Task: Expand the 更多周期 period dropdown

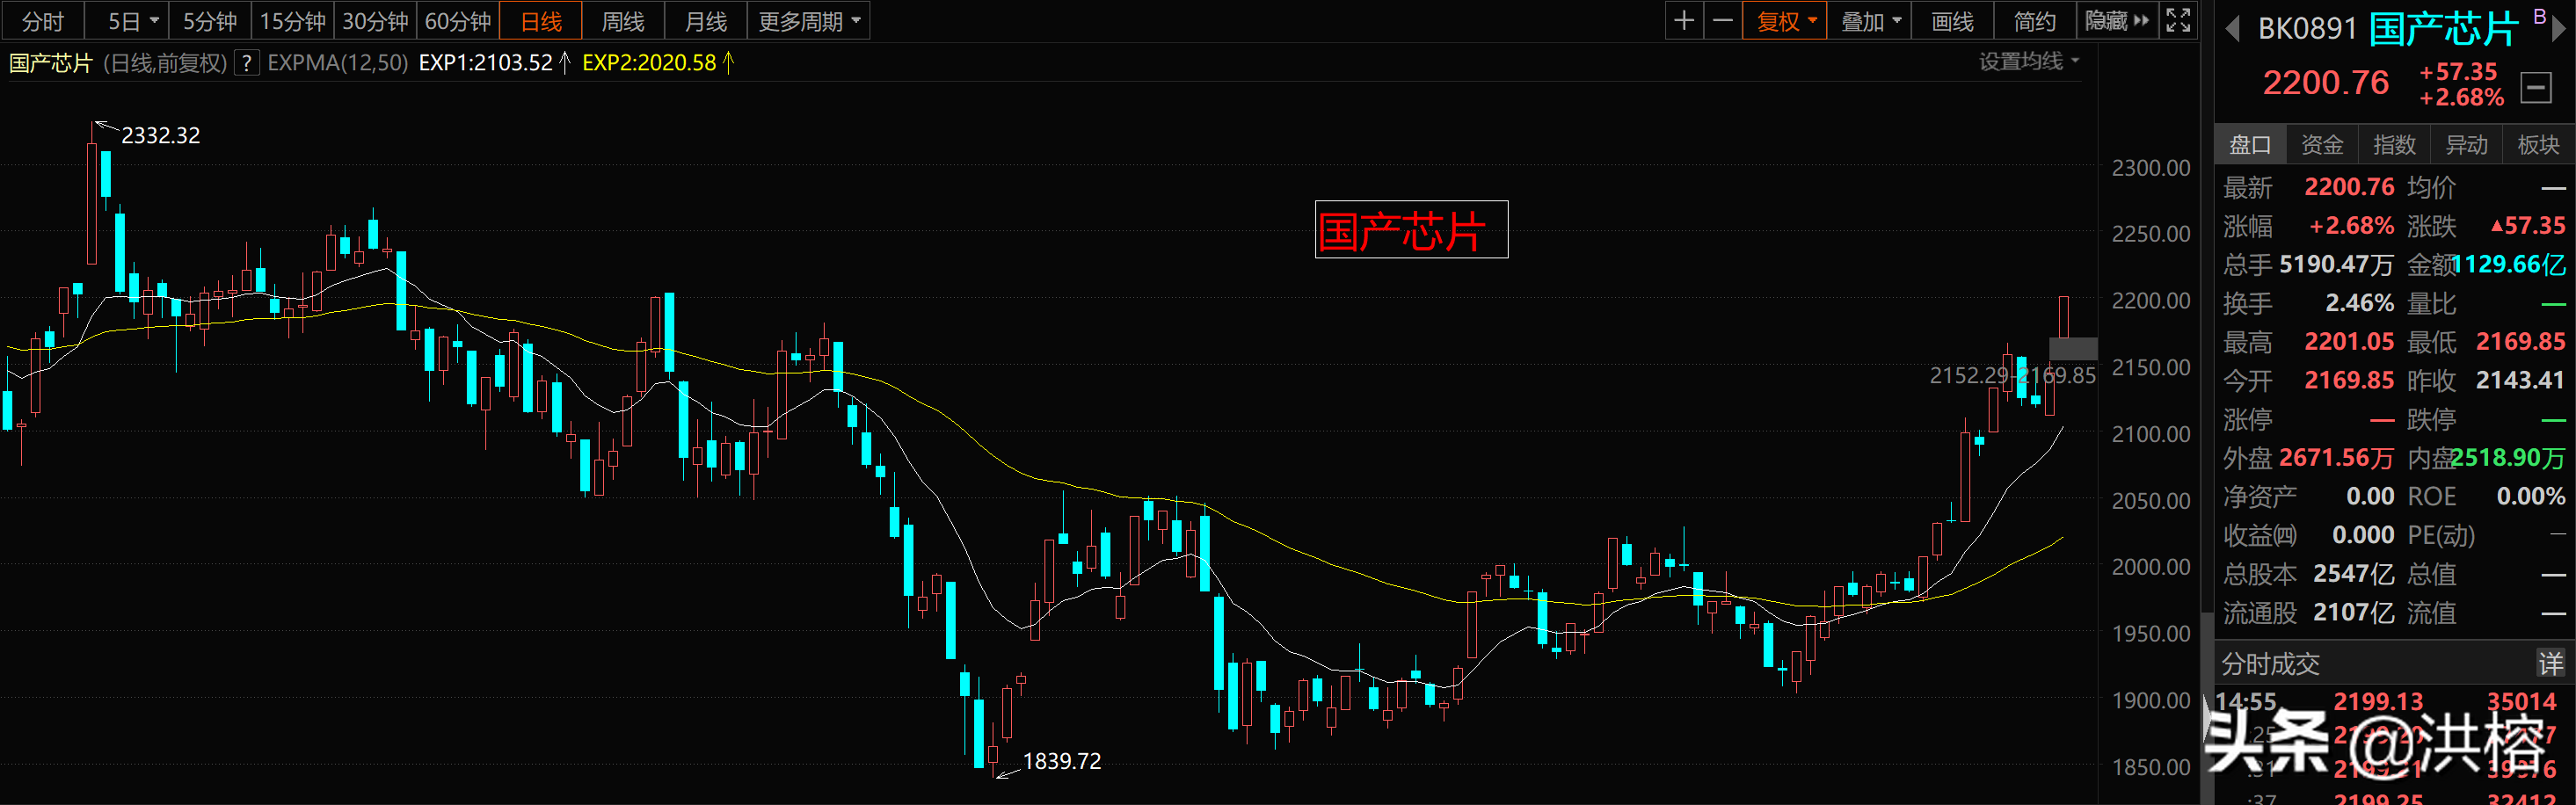Action: [x=808, y=21]
